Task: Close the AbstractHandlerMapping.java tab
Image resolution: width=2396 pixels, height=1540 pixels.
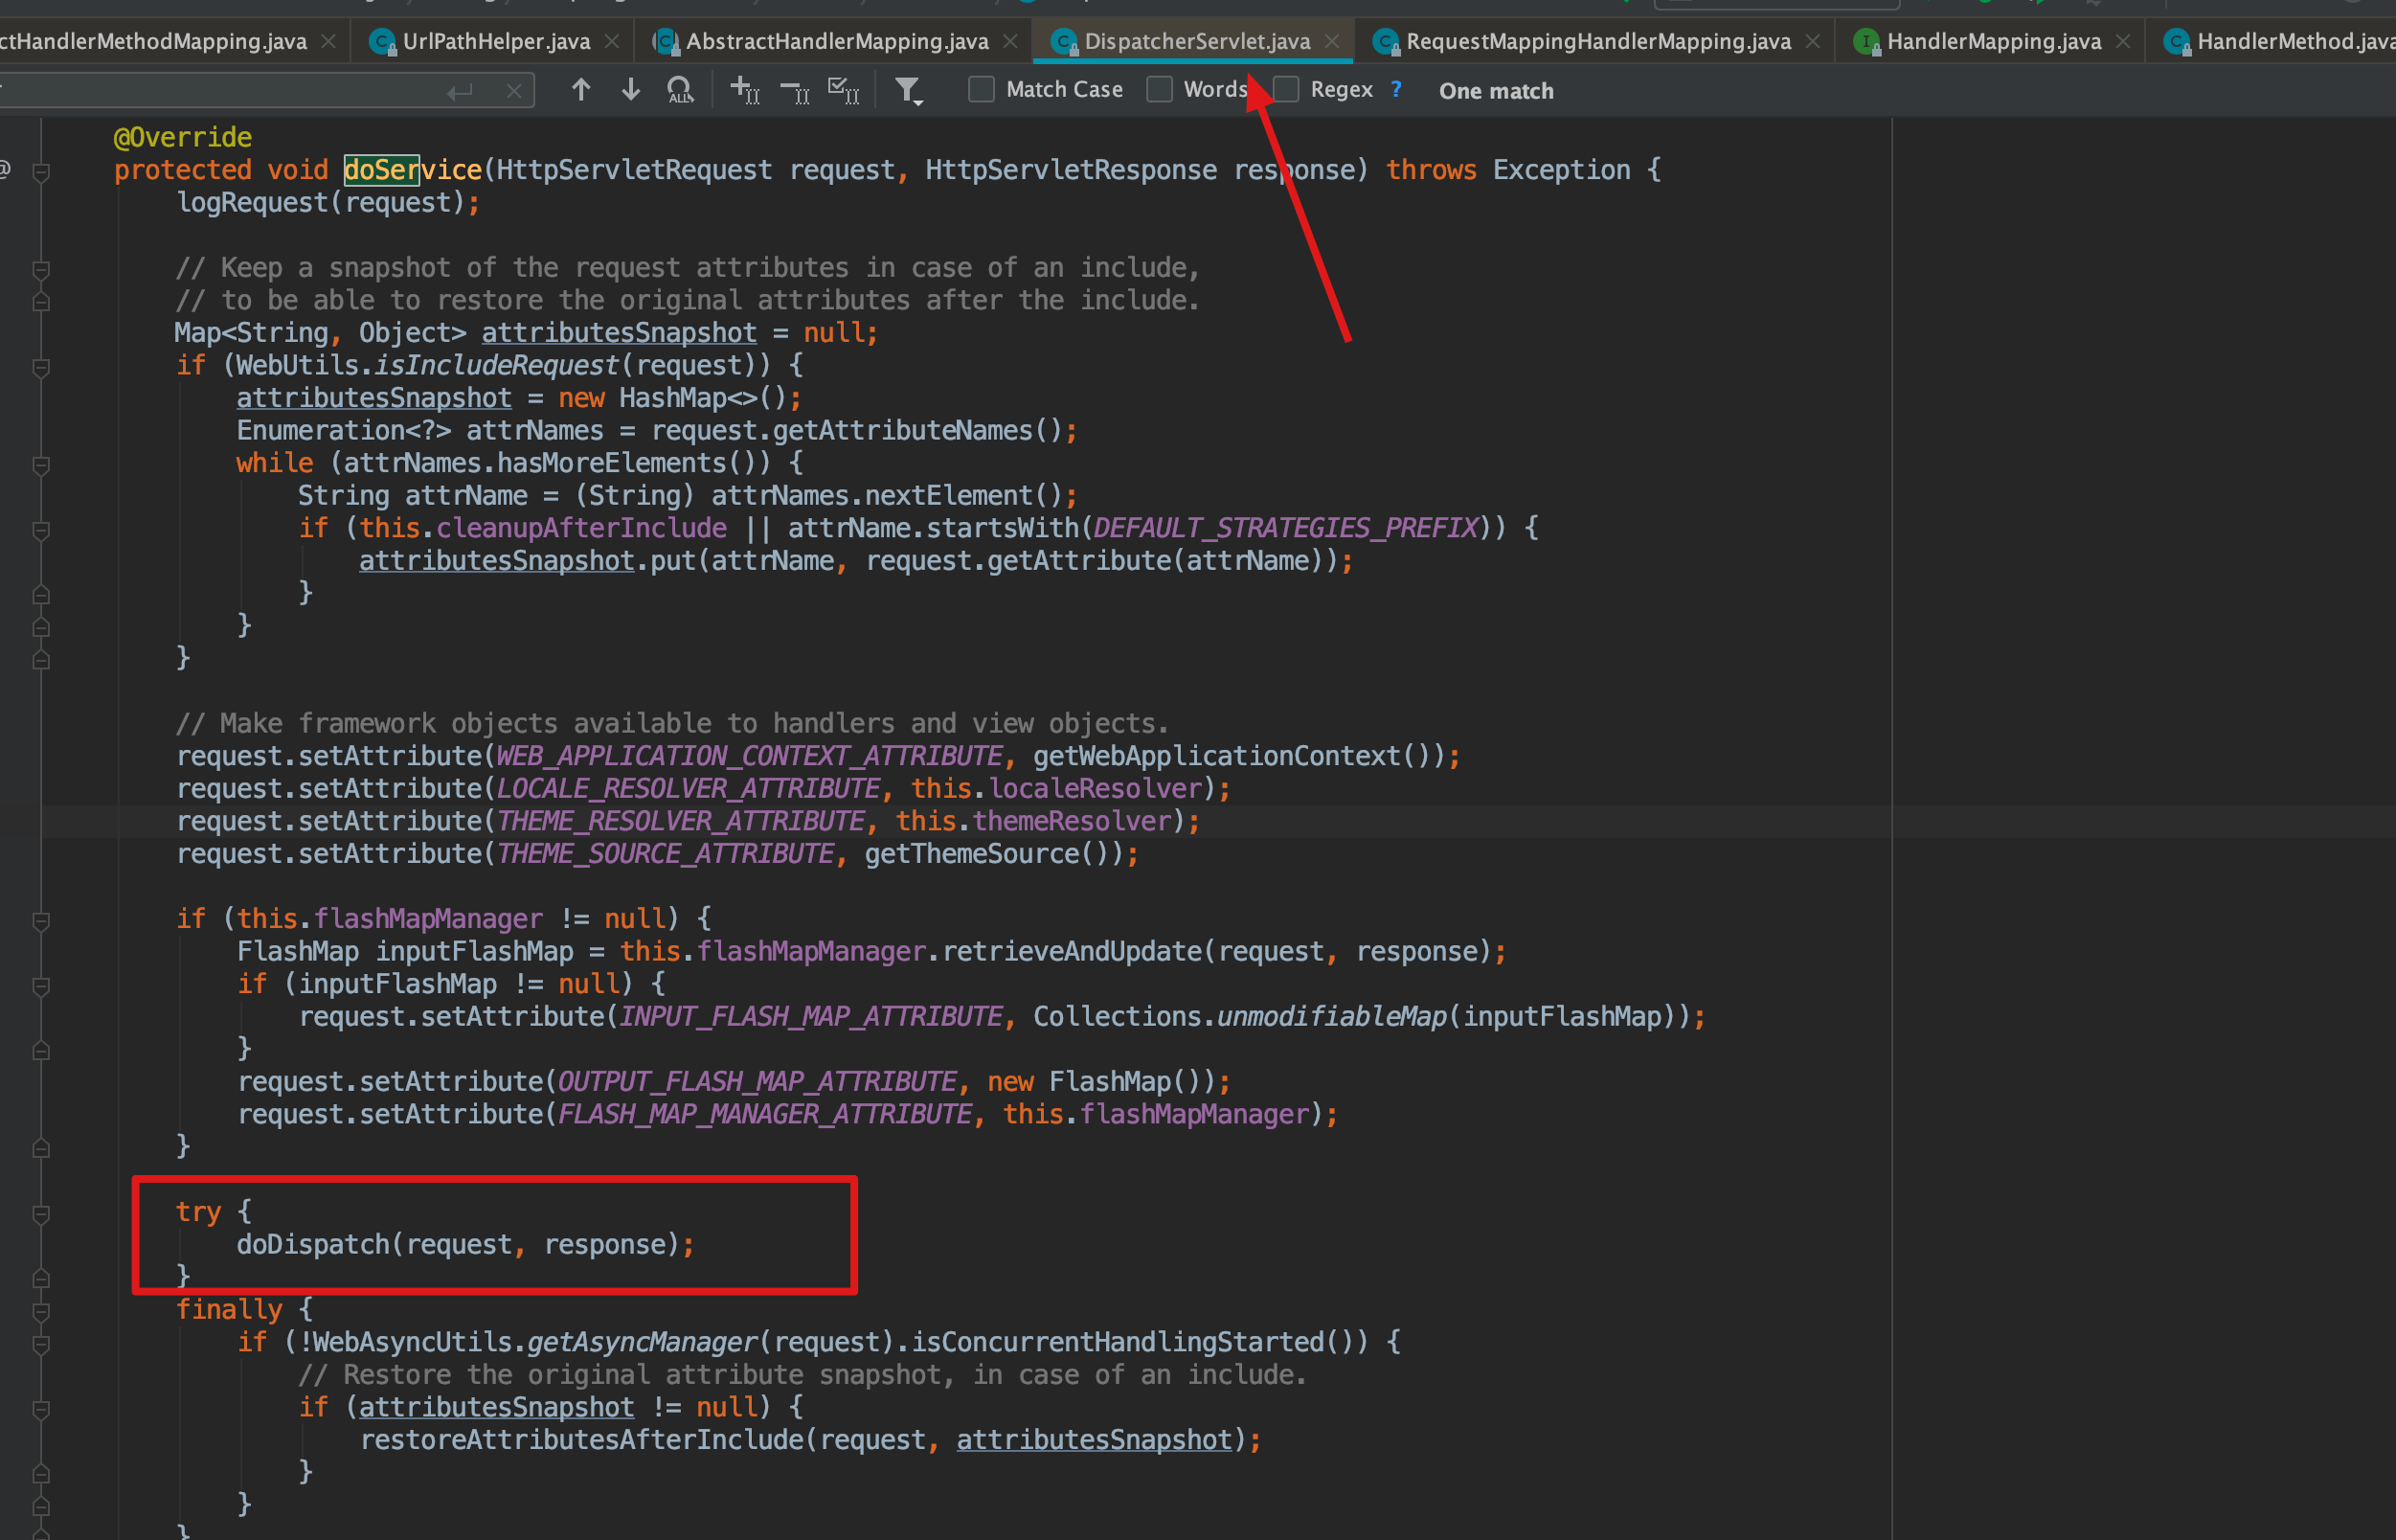Action: (1010, 41)
